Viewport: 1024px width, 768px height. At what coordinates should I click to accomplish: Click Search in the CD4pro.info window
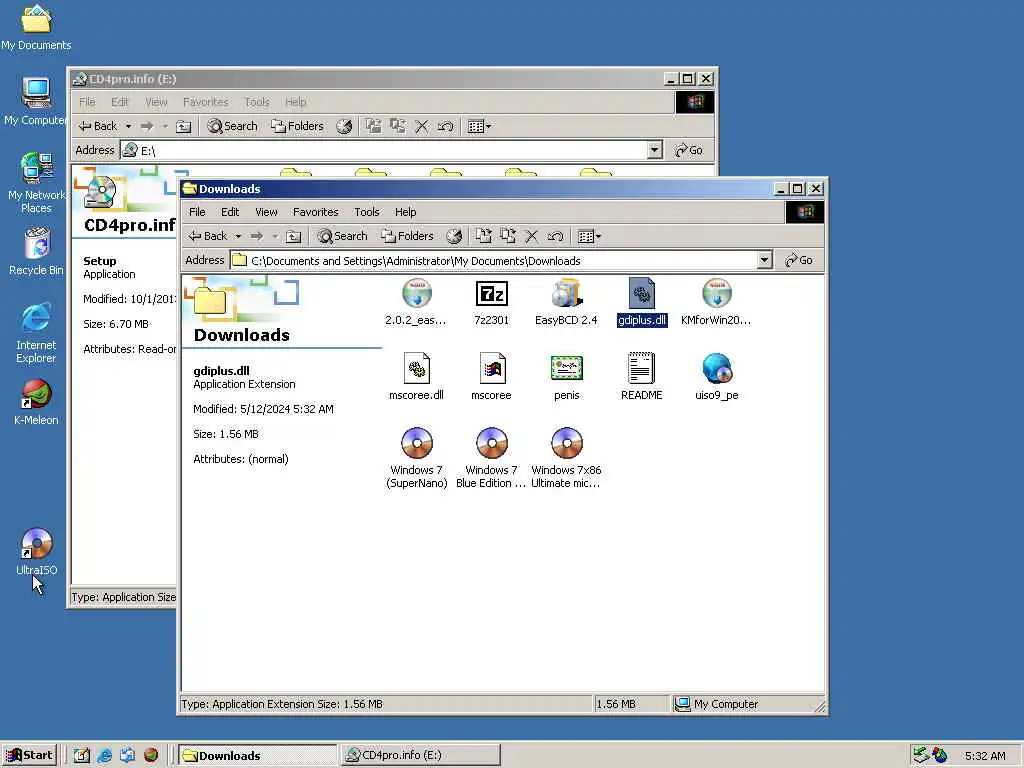click(232, 126)
